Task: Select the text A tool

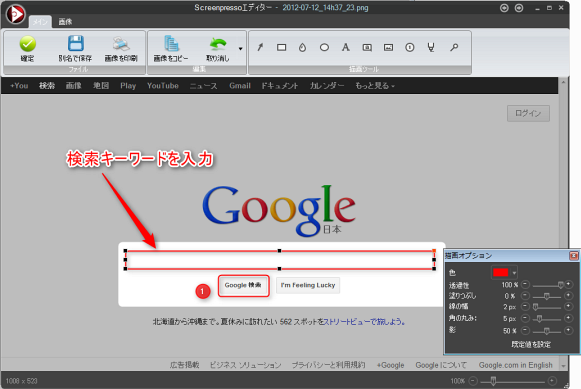Action: [x=345, y=47]
